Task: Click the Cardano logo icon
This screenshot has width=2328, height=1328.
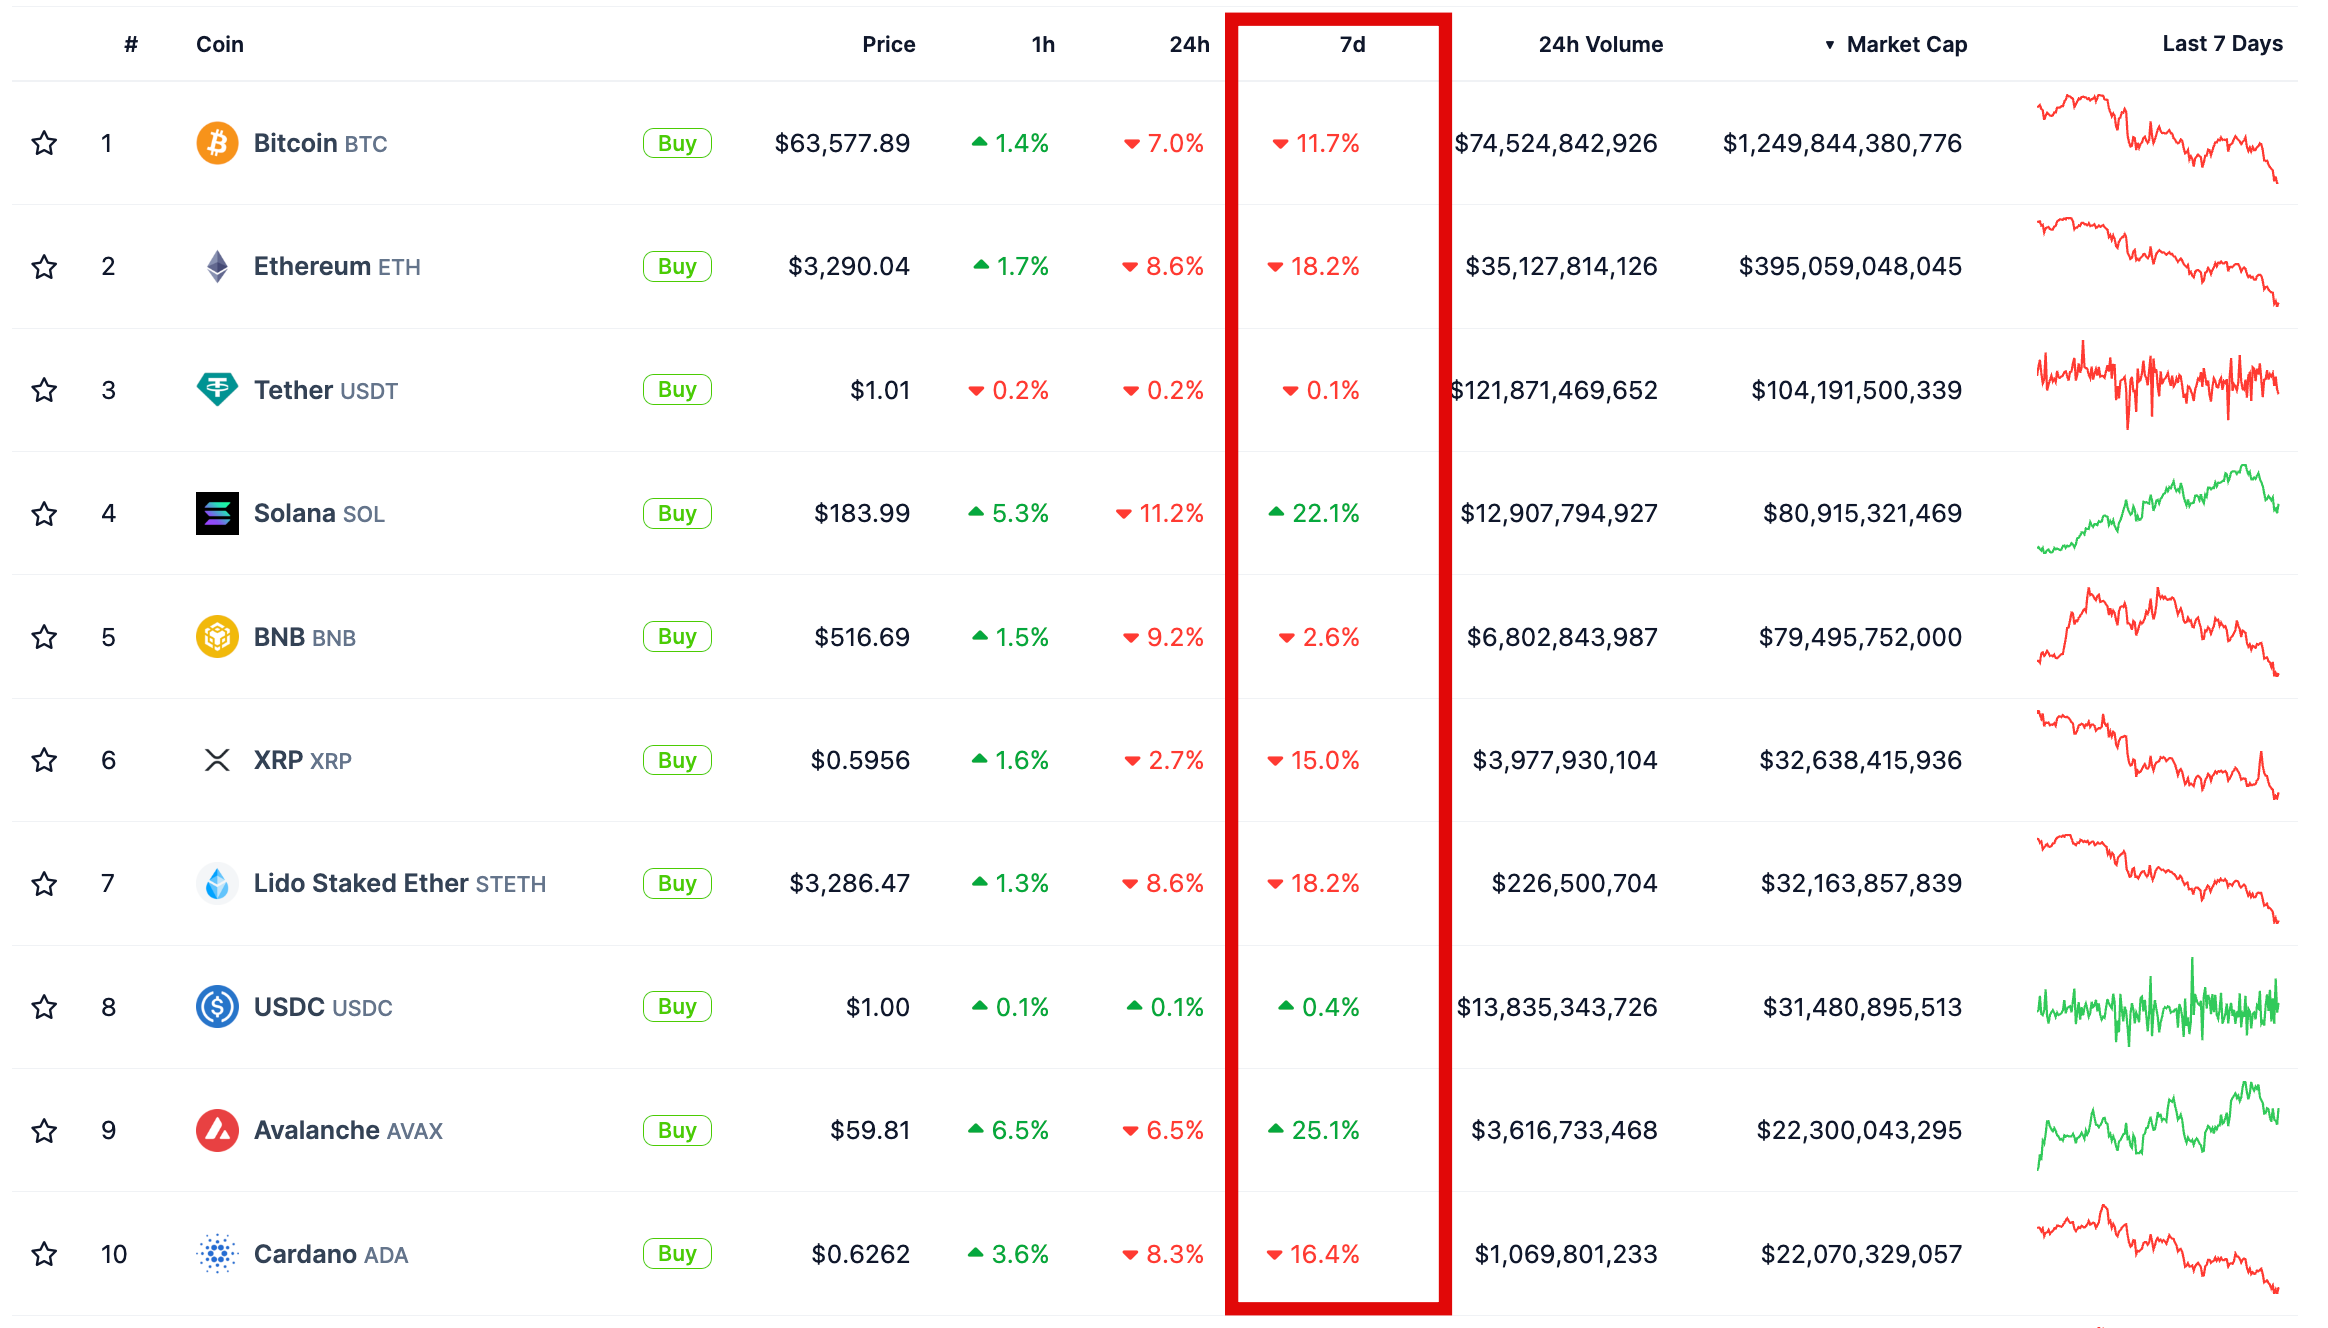Action: (217, 1253)
